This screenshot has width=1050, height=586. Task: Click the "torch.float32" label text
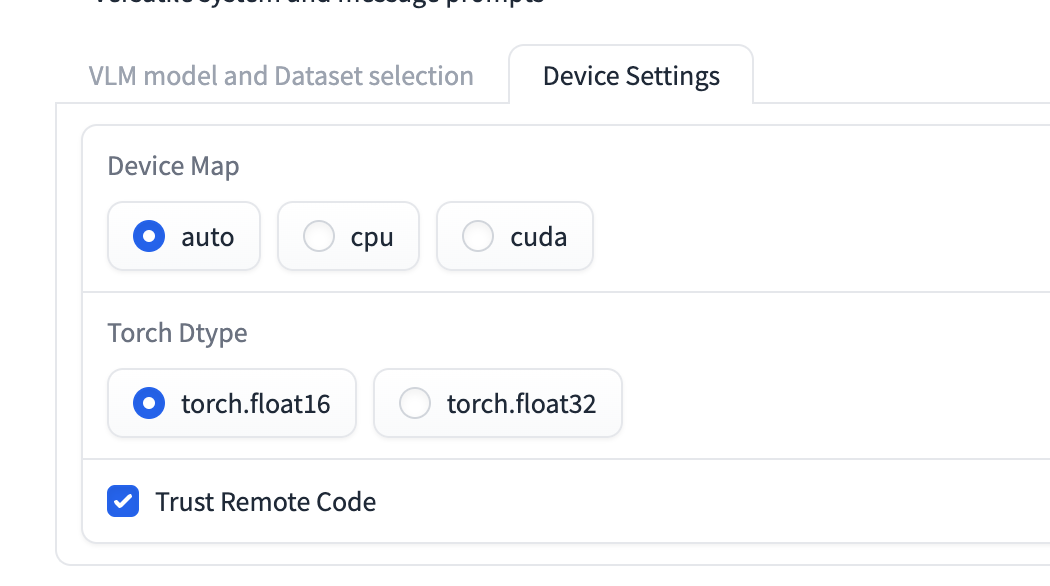(522, 404)
